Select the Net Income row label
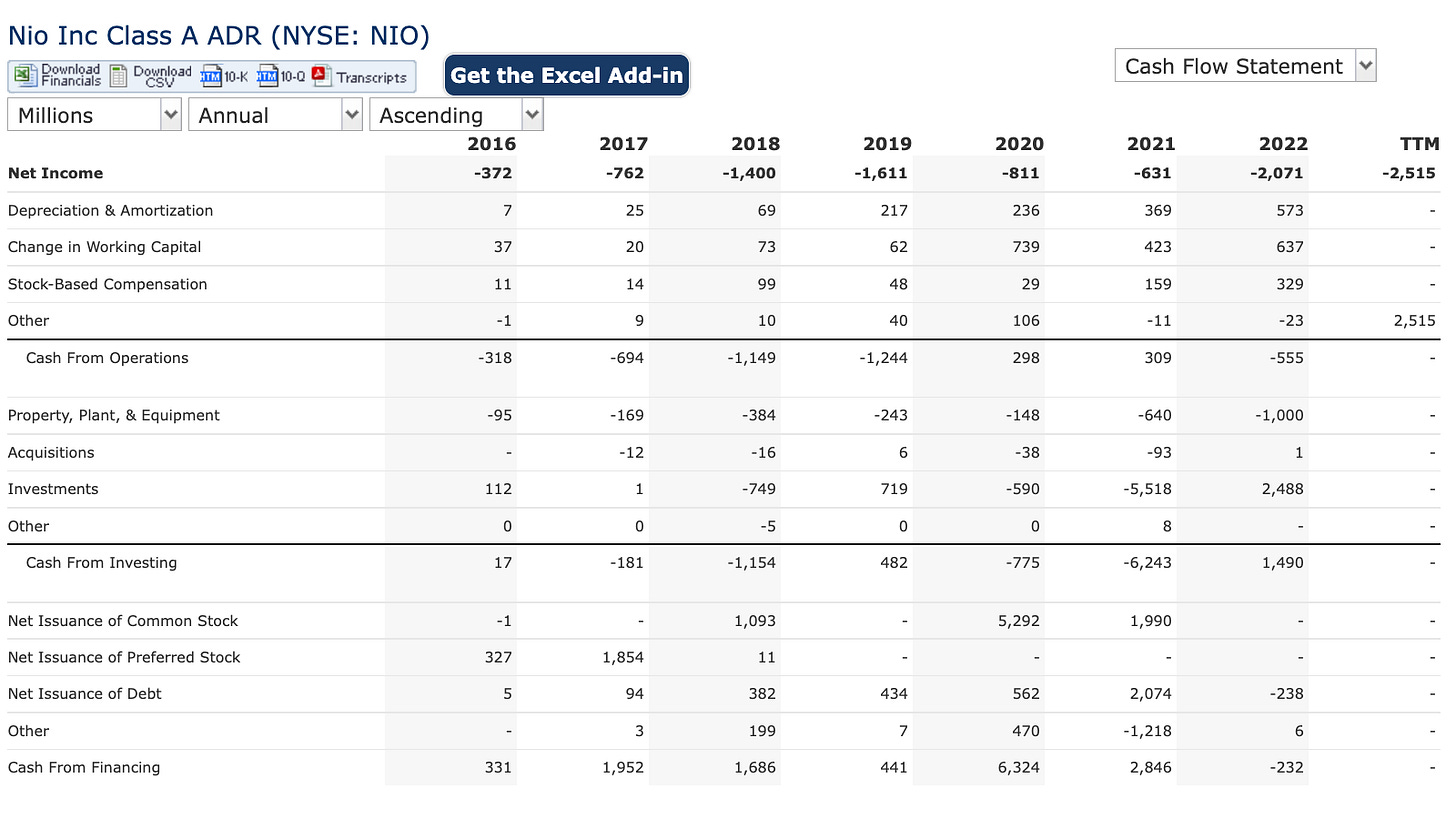1456x819 pixels. pos(55,173)
